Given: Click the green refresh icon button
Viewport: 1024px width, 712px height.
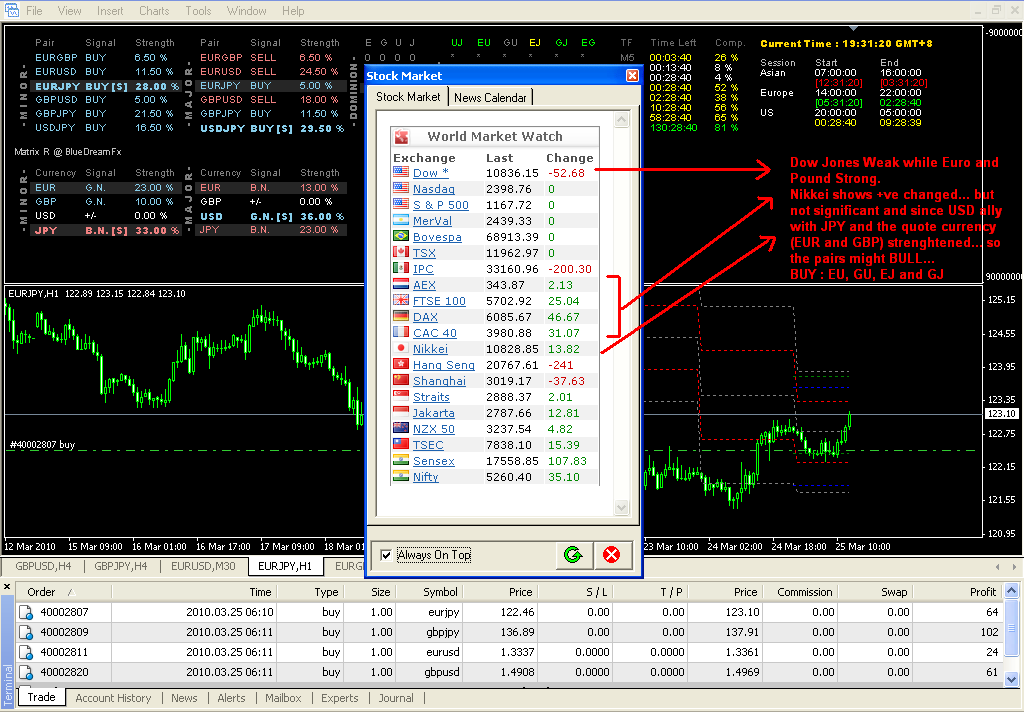Looking at the screenshot, I should click(574, 555).
